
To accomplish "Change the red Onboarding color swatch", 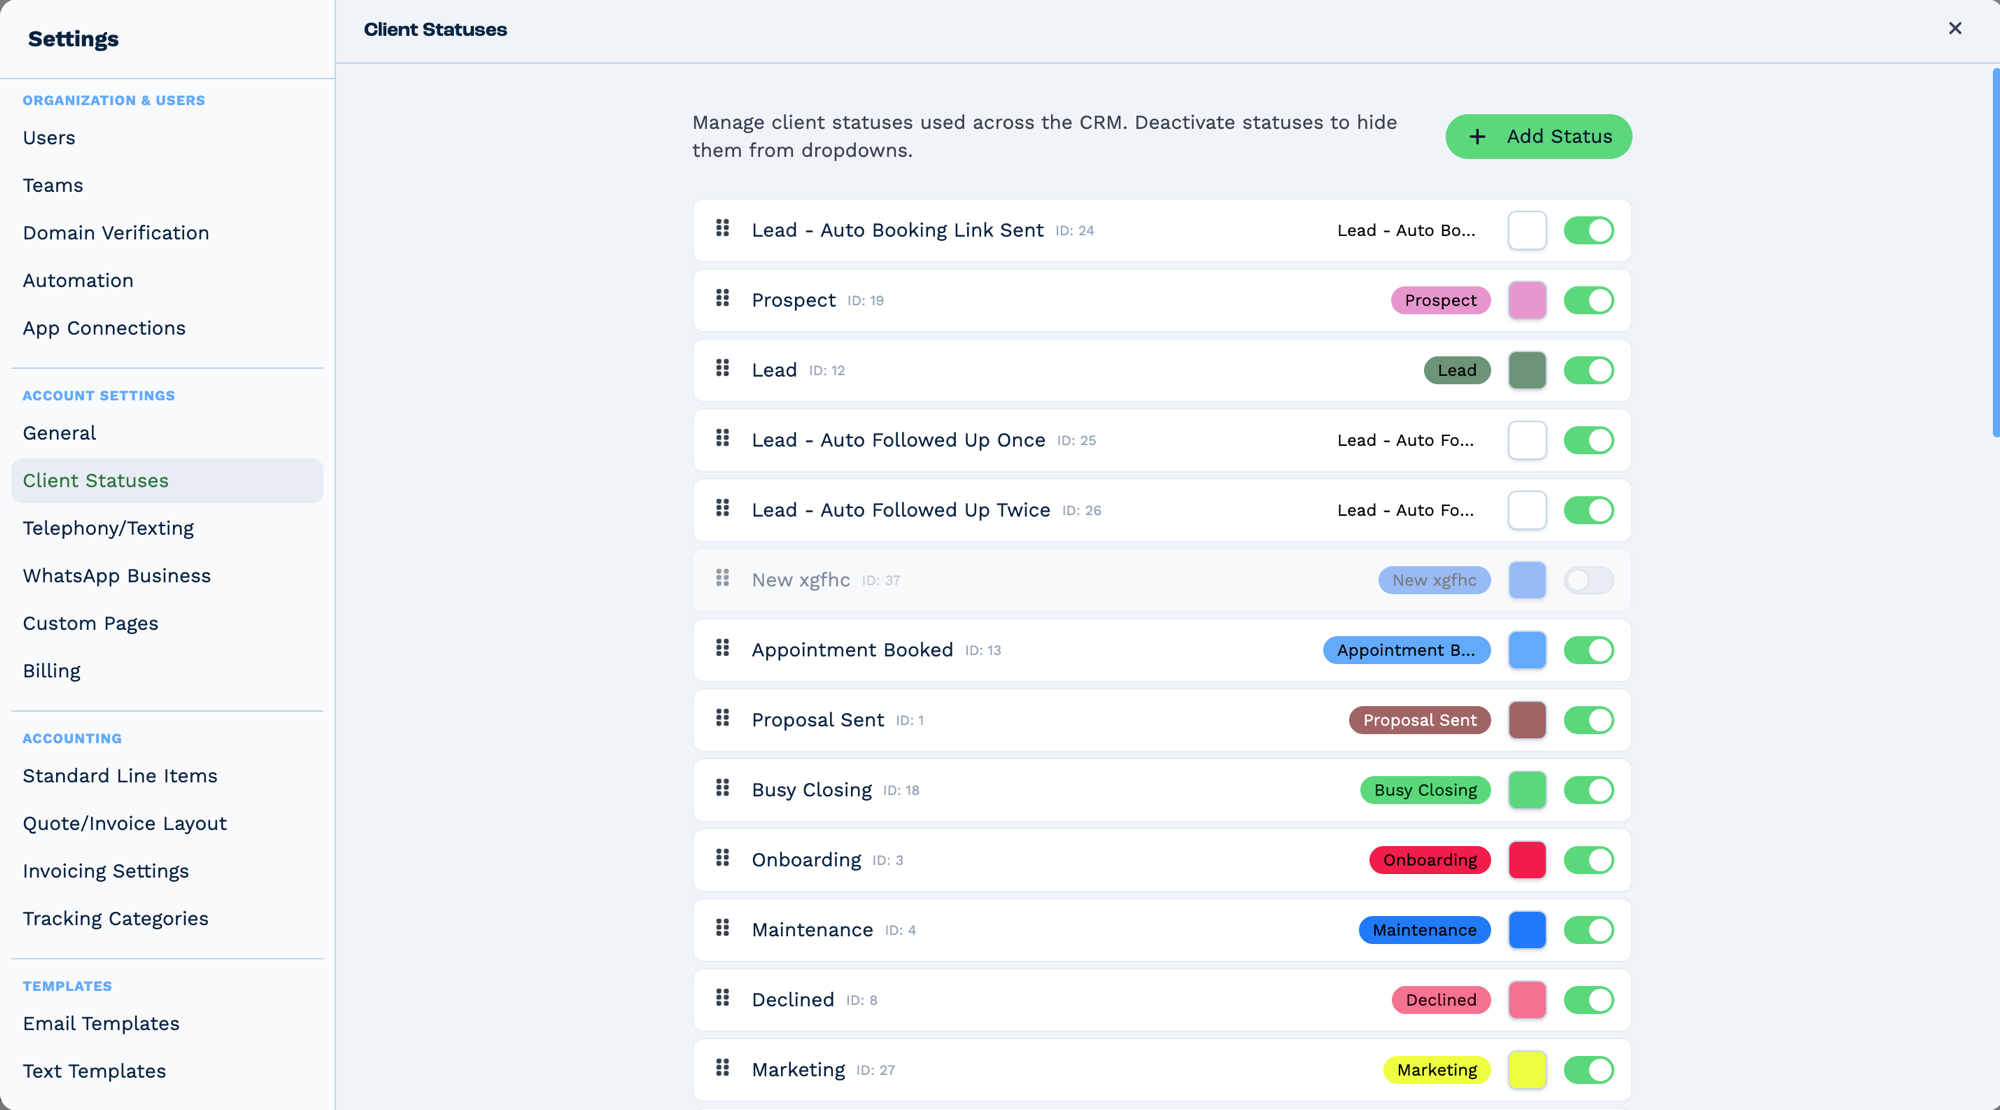I will coord(1527,860).
